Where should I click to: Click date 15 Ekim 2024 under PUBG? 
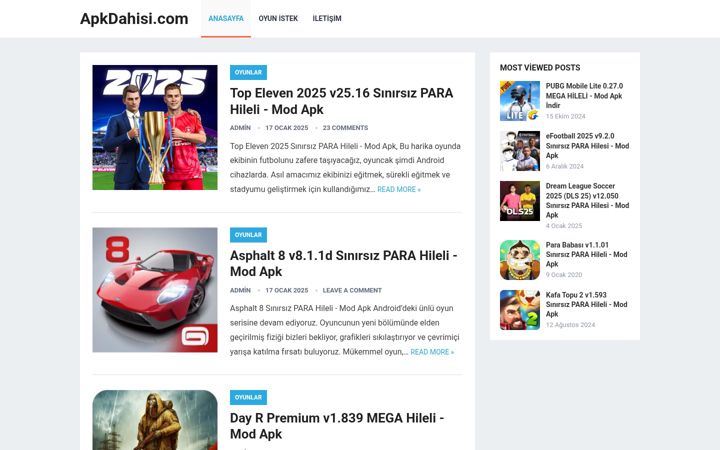(566, 117)
